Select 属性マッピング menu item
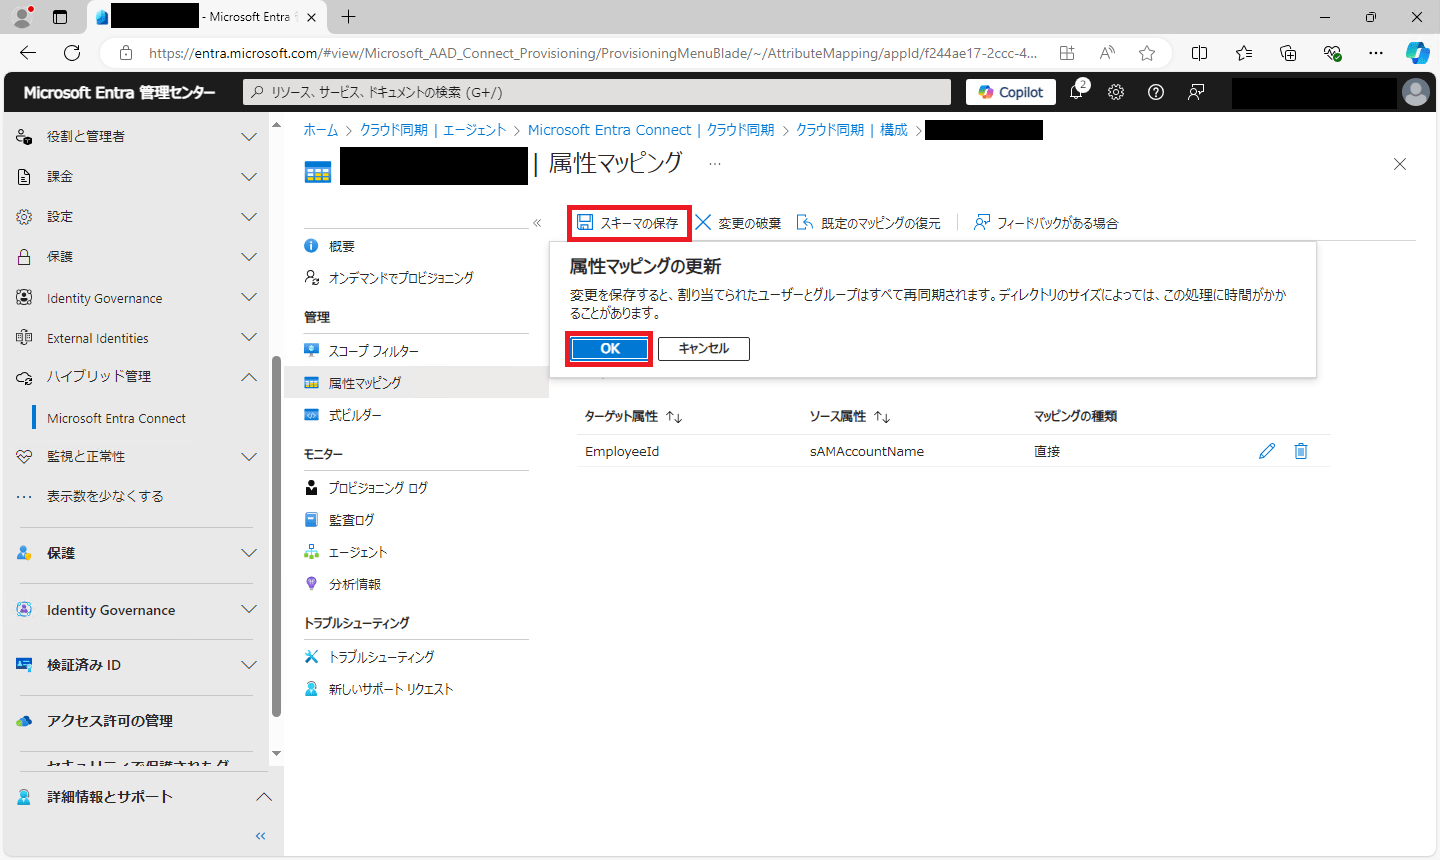 click(x=416, y=383)
